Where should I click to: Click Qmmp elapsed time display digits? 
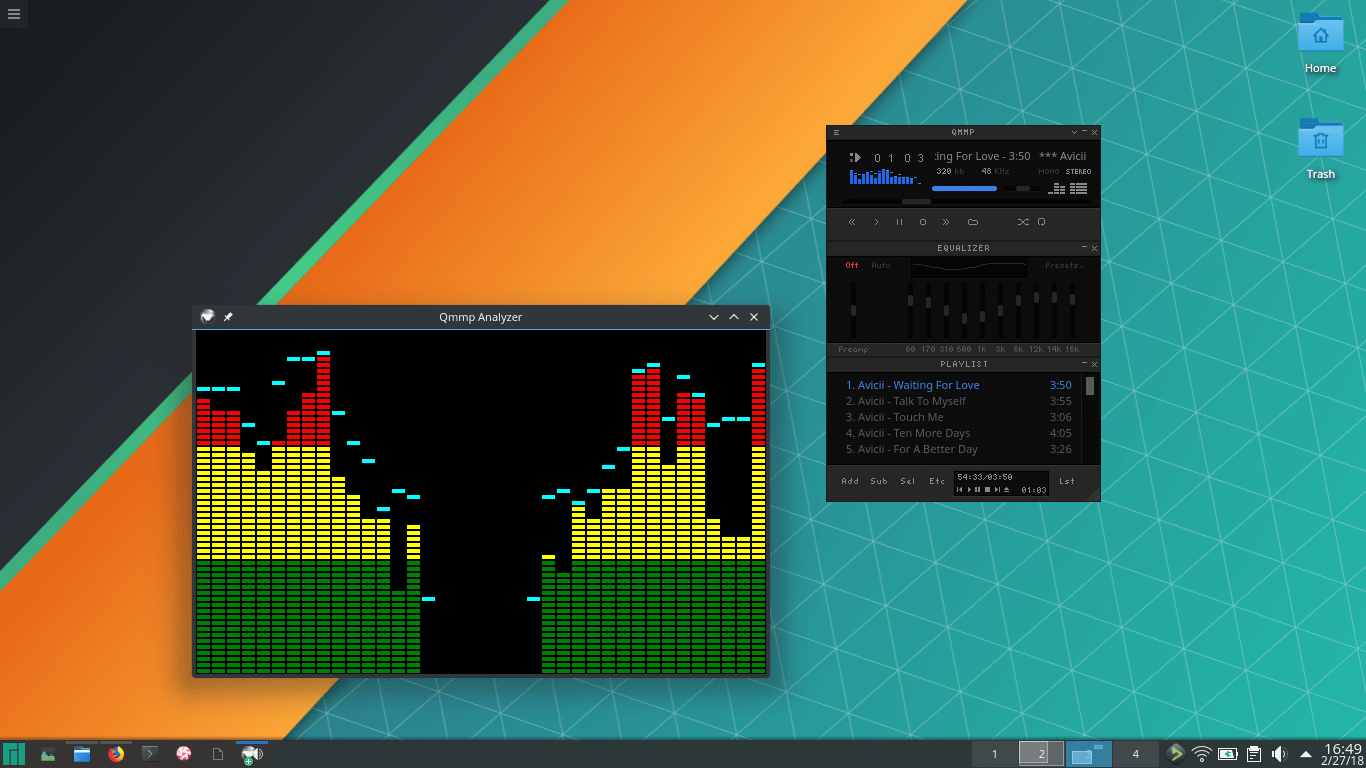pyautogui.click(x=899, y=158)
